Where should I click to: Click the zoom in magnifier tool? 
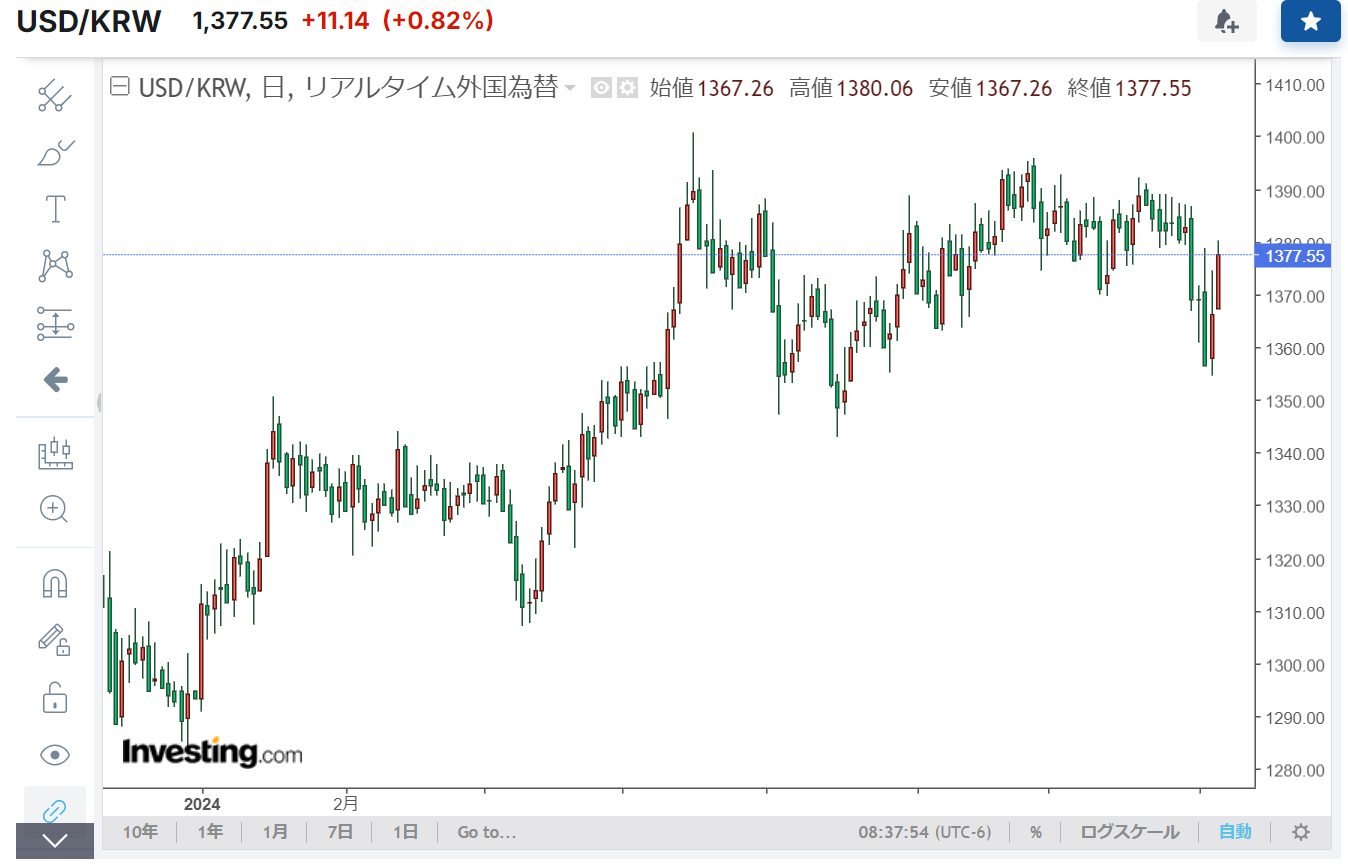click(x=55, y=509)
